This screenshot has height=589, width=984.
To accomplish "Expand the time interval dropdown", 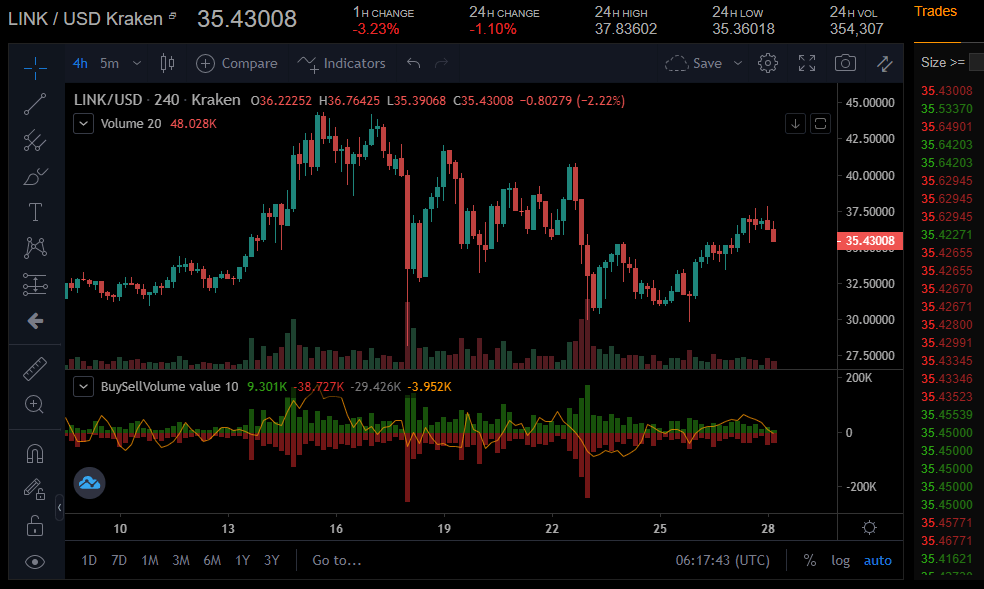I will [137, 63].
